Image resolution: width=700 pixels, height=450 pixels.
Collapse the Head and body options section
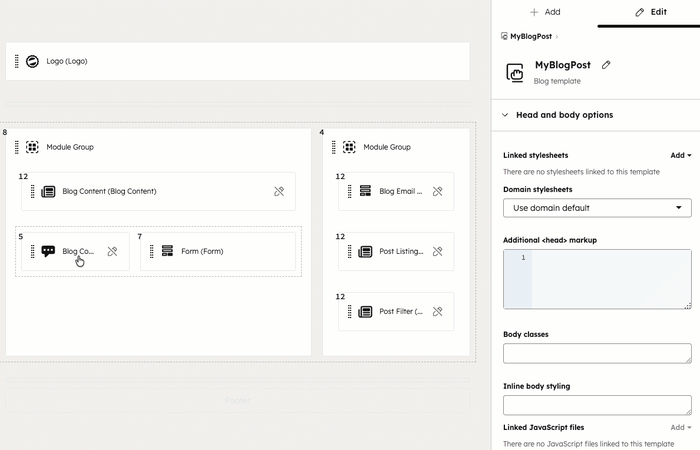(x=506, y=115)
